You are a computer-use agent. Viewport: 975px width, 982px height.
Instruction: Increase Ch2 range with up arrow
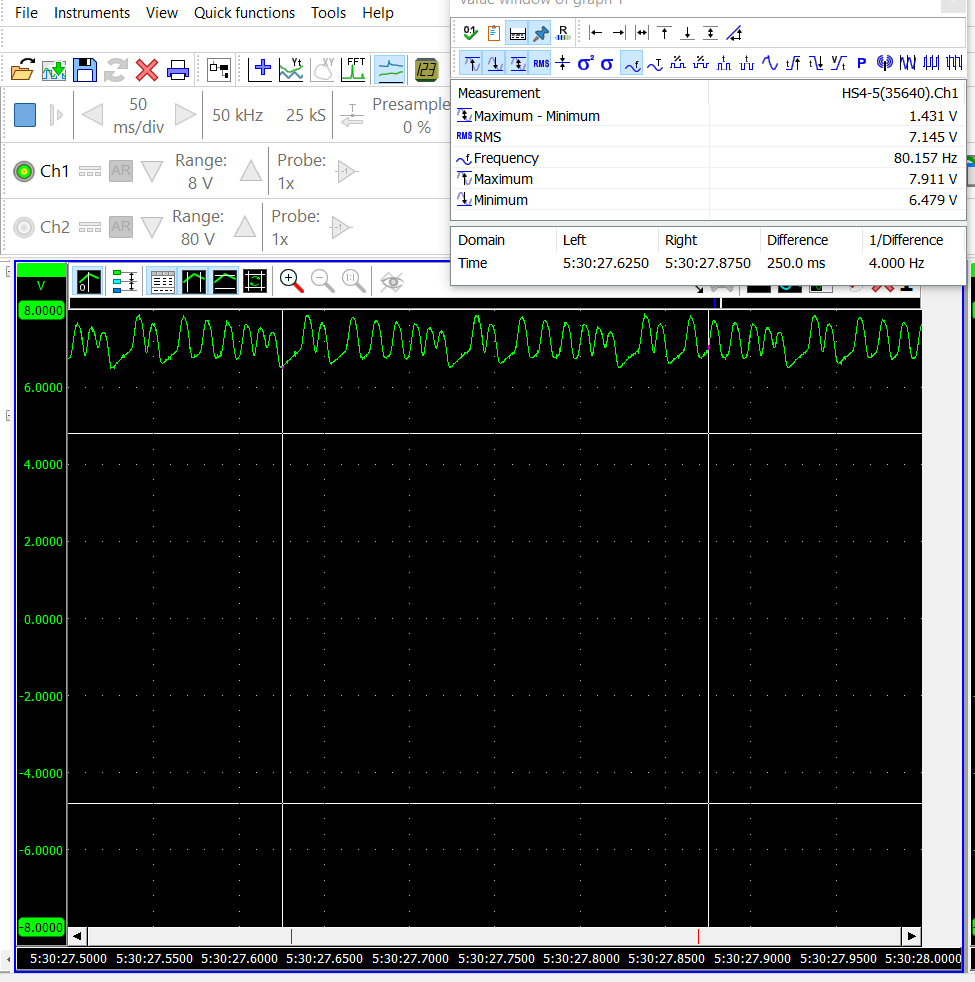click(x=245, y=227)
